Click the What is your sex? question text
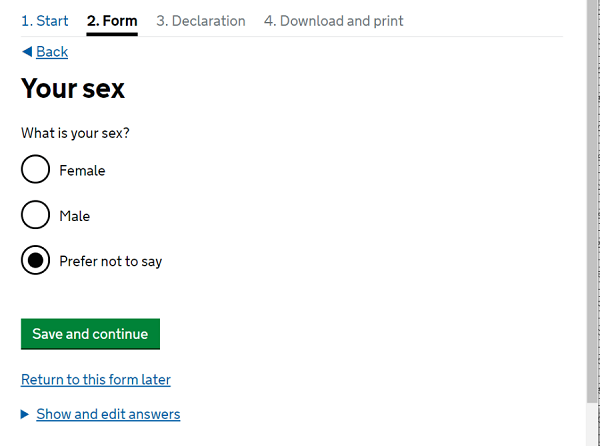 [x=75, y=133]
